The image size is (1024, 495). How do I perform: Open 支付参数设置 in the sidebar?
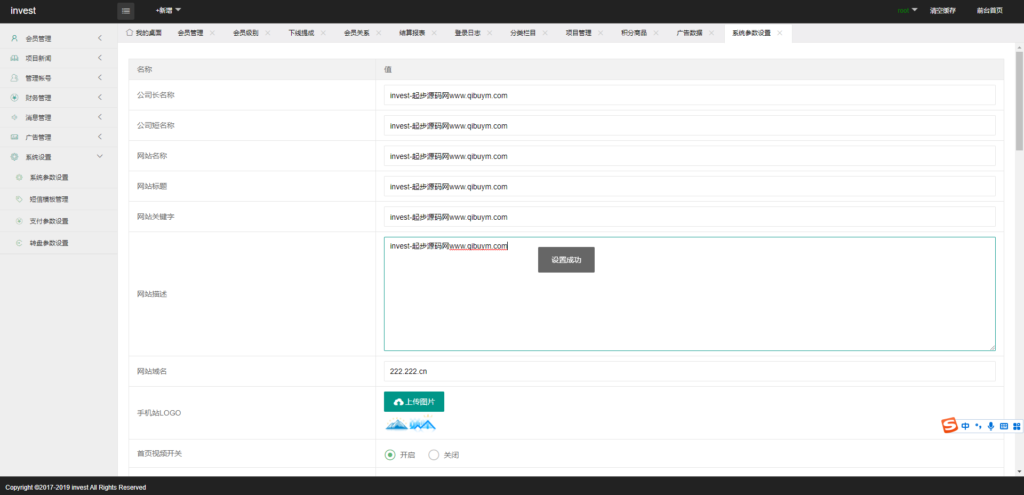tap(49, 221)
